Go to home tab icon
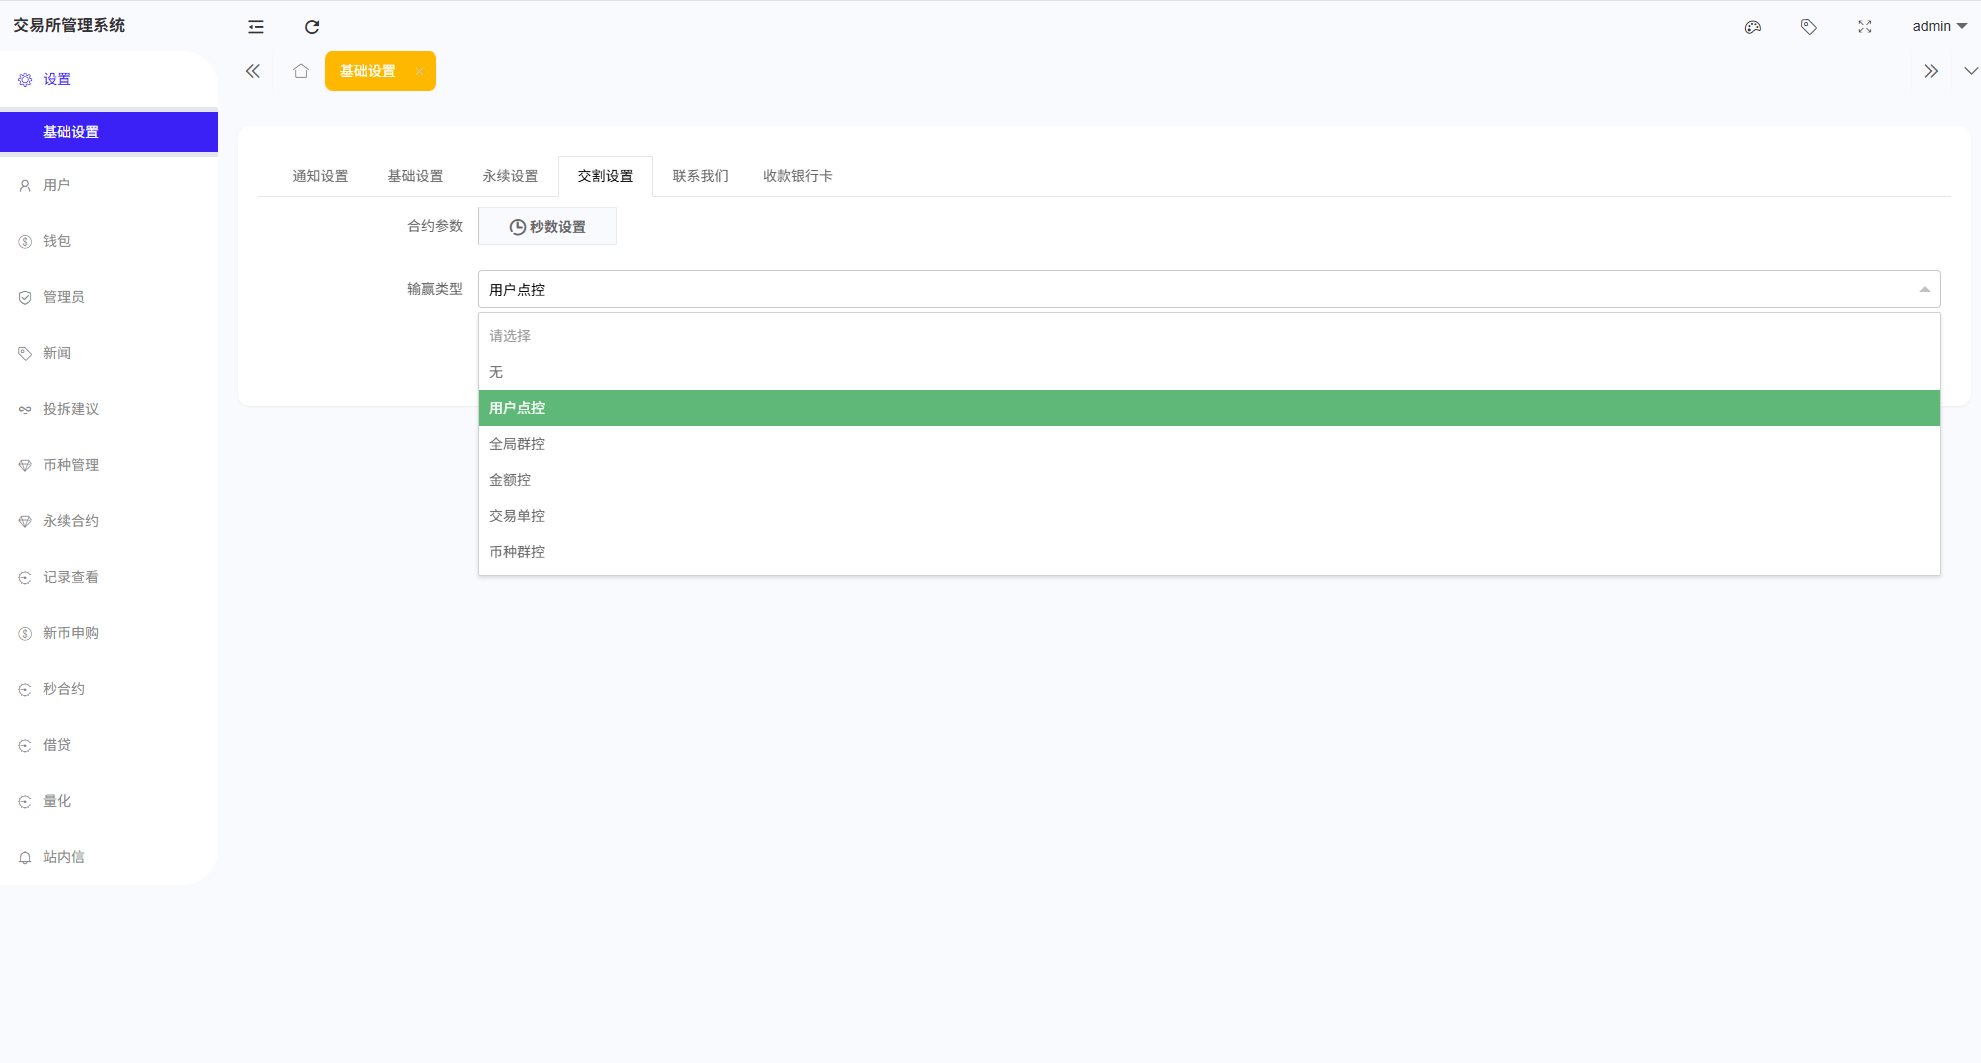The height and width of the screenshot is (1063, 1981). [301, 71]
